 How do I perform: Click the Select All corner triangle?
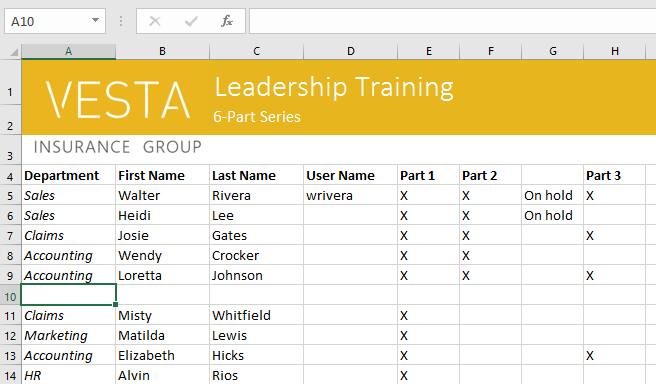[x=14, y=51]
